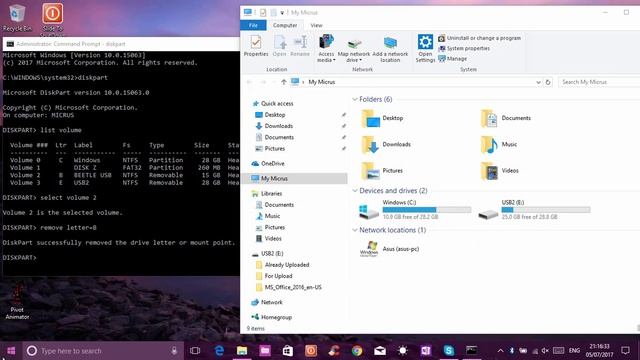Open the Action Center notifications
Image resolution: width=640 pixels, height=360 pixels.
625,351
